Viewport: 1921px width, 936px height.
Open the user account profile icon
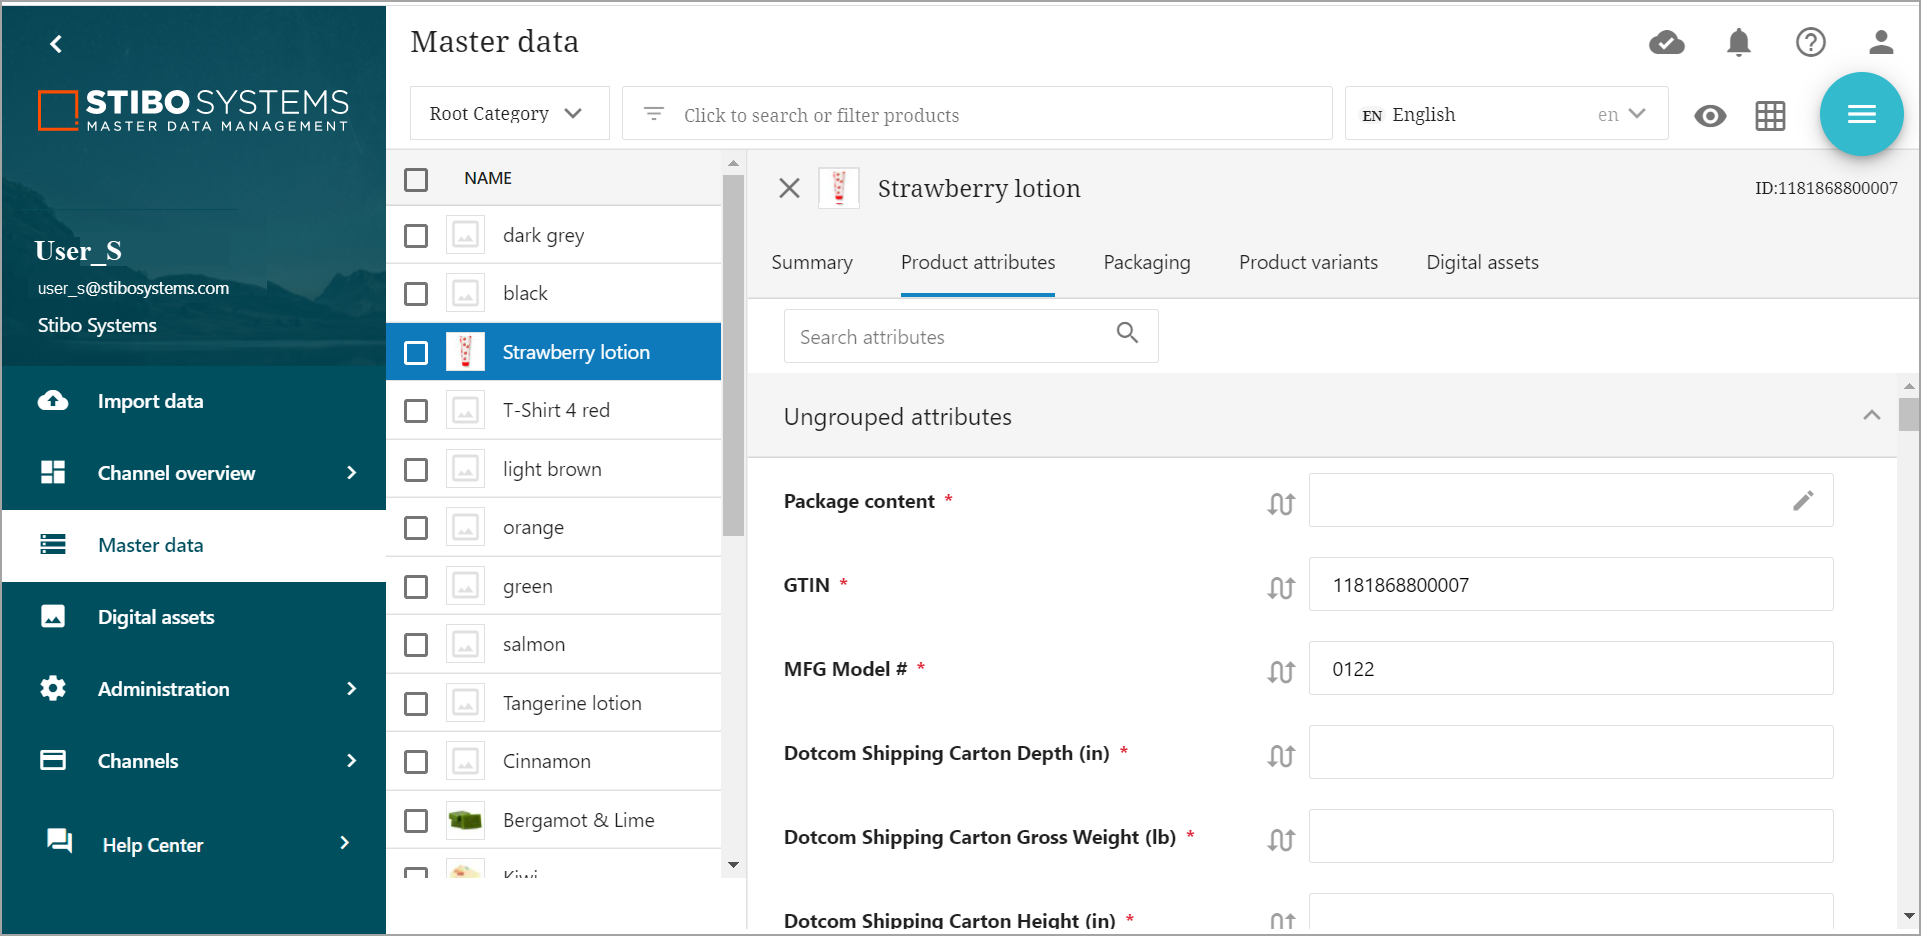[1881, 42]
